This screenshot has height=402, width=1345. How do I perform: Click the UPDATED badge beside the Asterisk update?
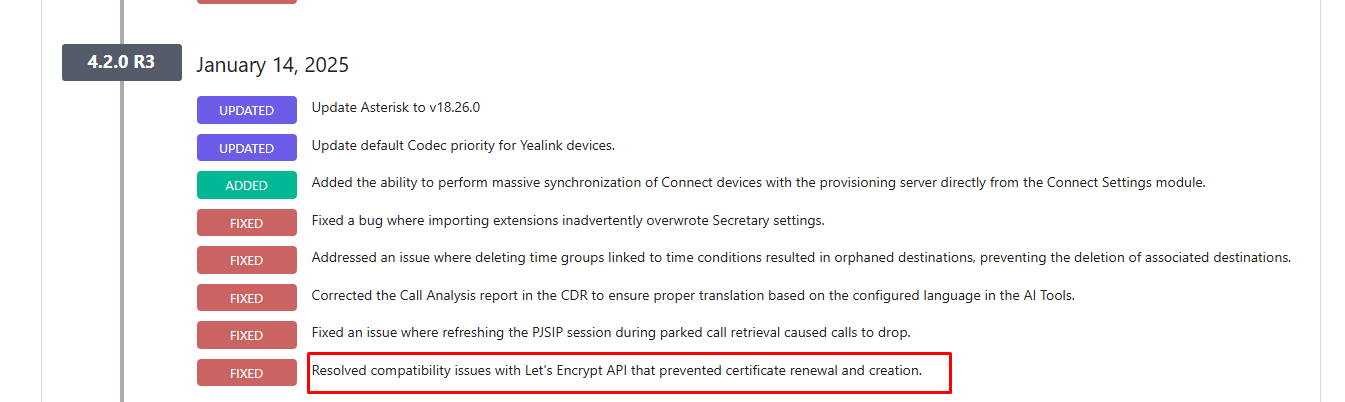[x=247, y=110]
